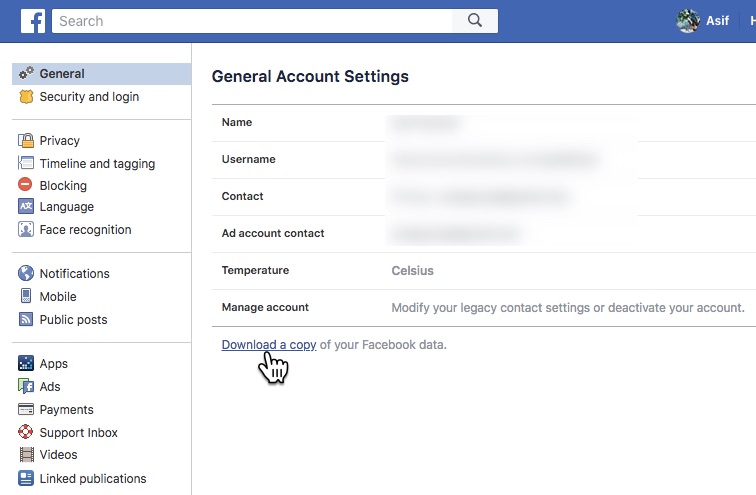Screen dimensions: 756x495
Task: Open Payments settings
Action: coord(67,410)
